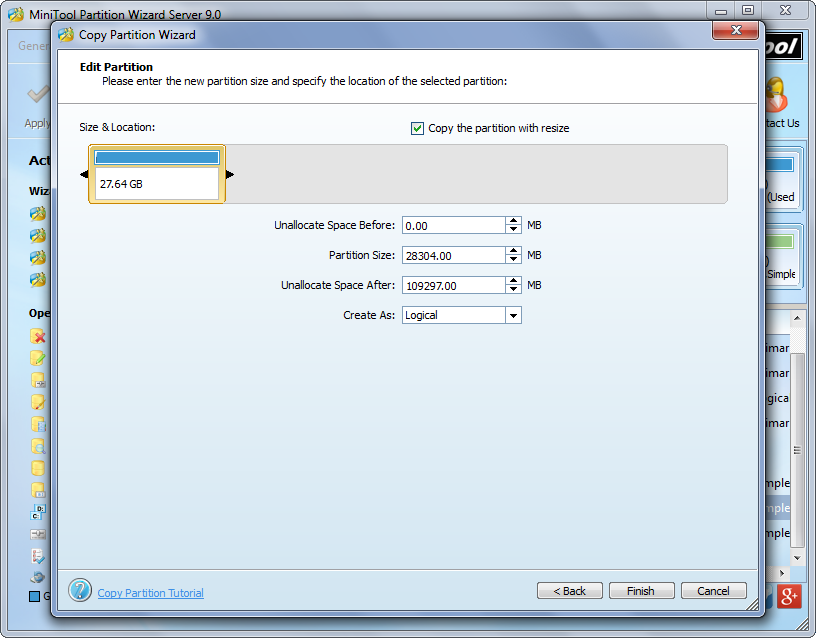Click the Google+ icon in main window
The height and width of the screenshot is (638, 816).
point(788,596)
